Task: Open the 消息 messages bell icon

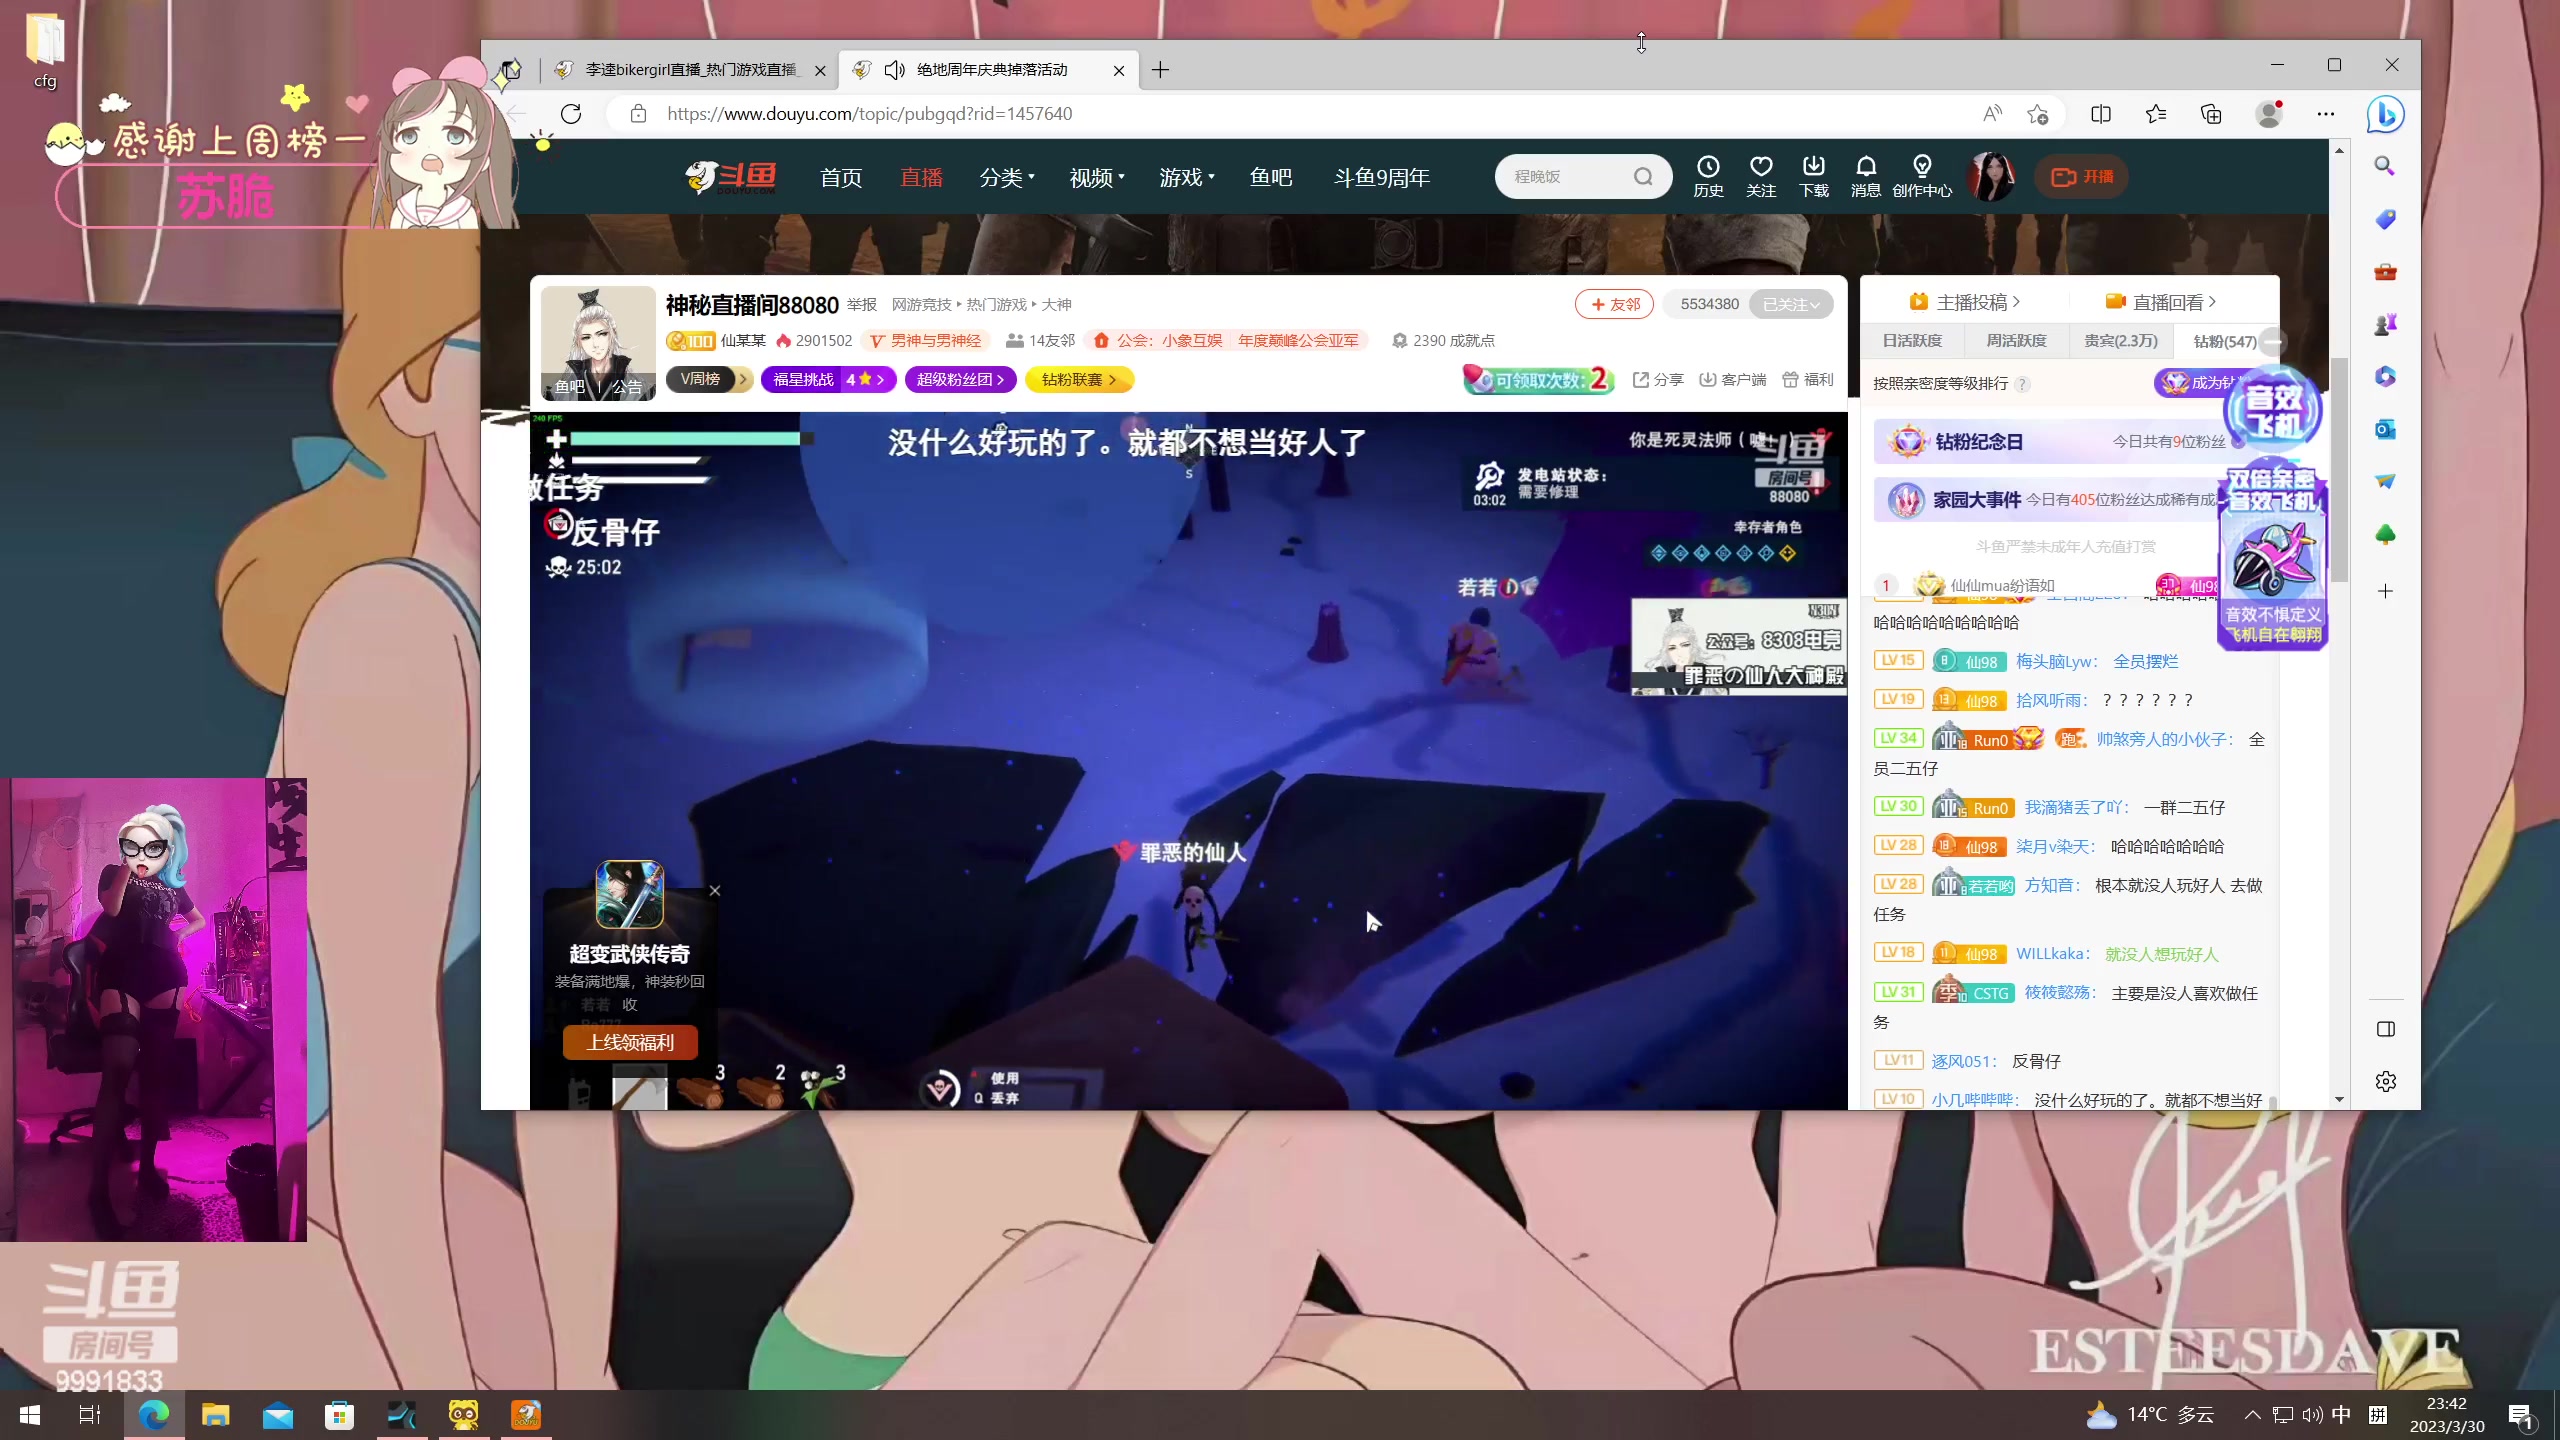Action: [1866, 176]
